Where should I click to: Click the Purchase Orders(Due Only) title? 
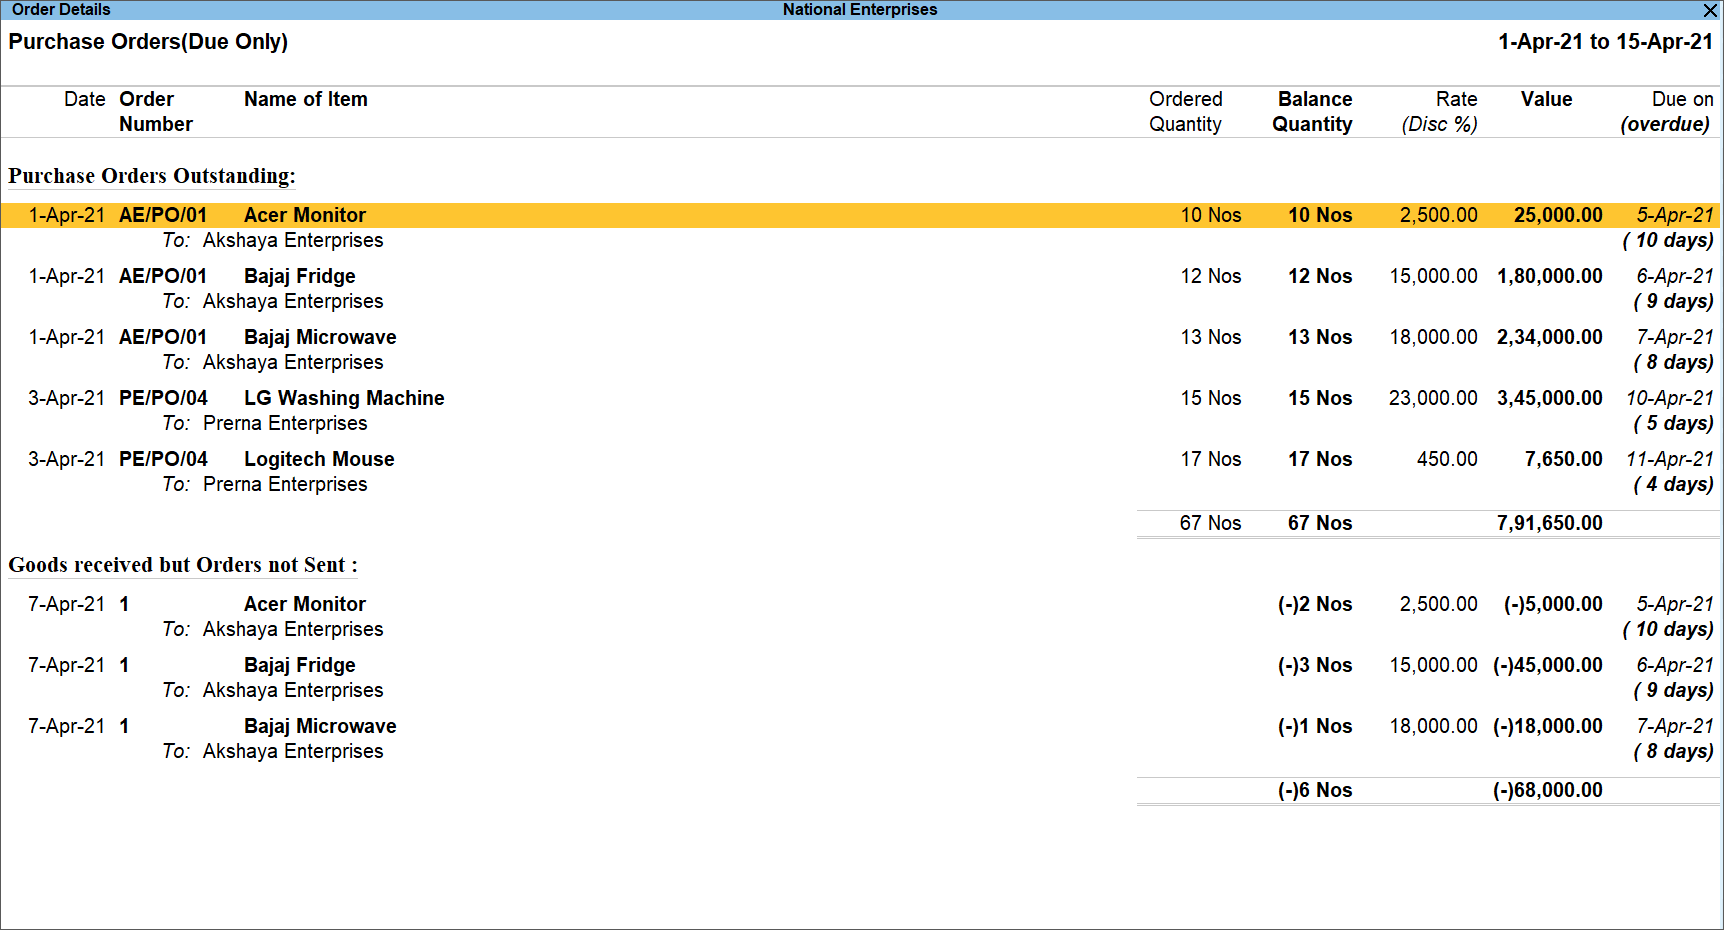(x=148, y=42)
